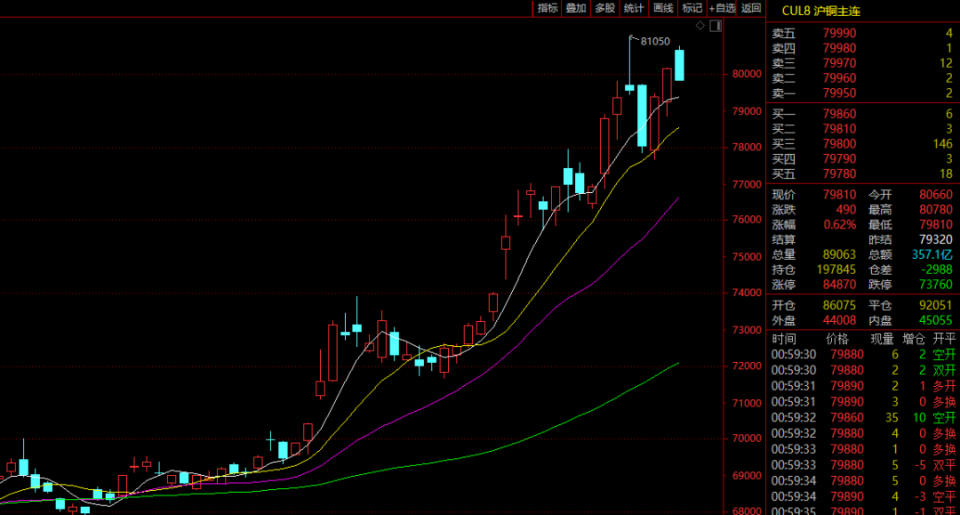Click the 标记 mark button
This screenshot has height=515, width=960.
pos(692,8)
